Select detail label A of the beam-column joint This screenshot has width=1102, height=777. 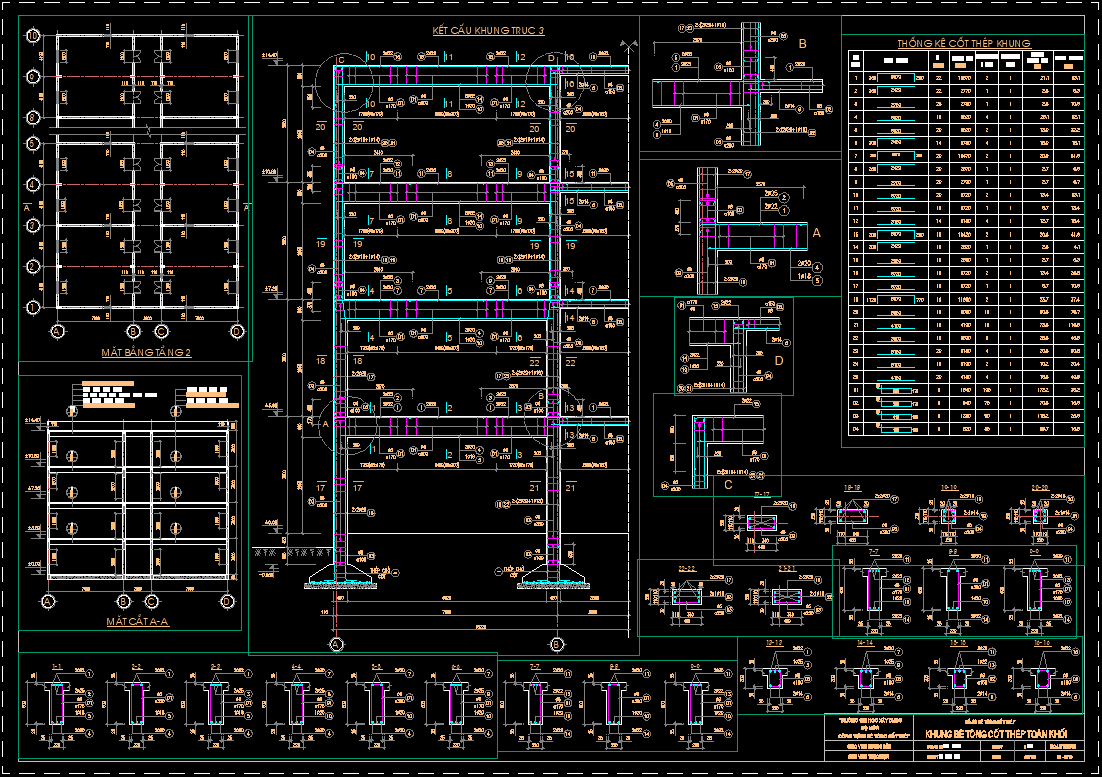point(816,232)
